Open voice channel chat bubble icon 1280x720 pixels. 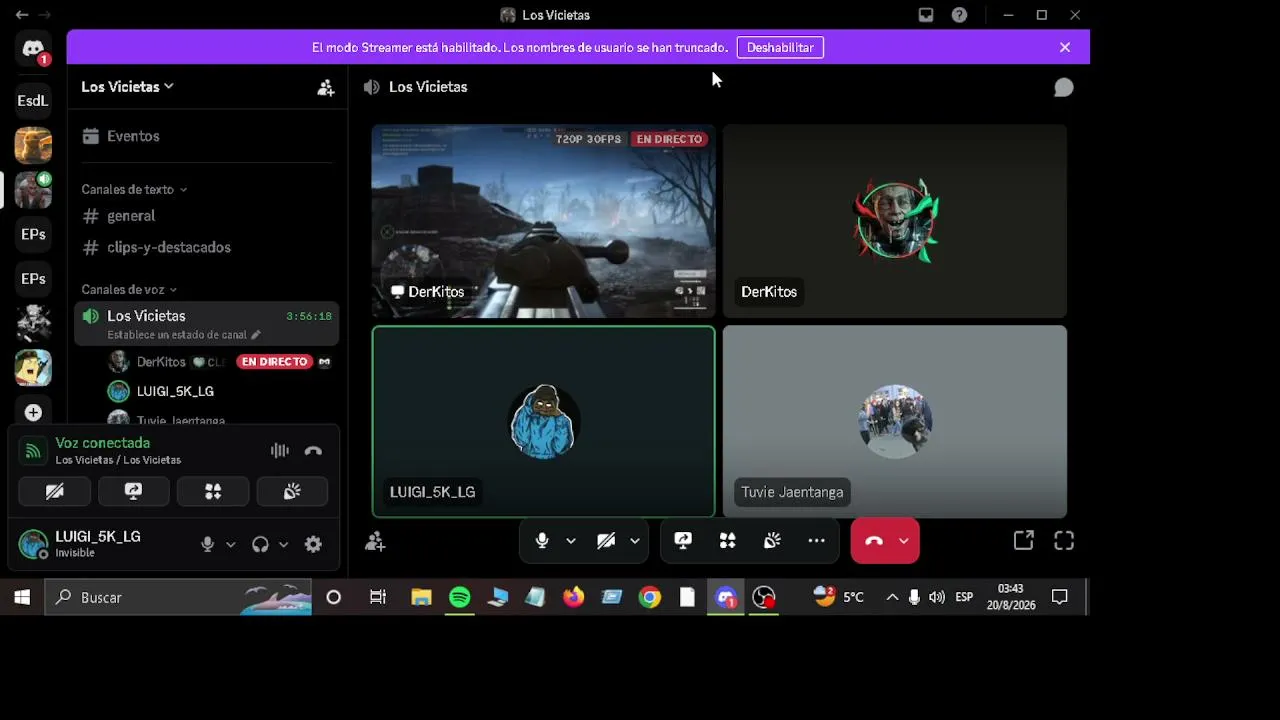click(x=1064, y=88)
